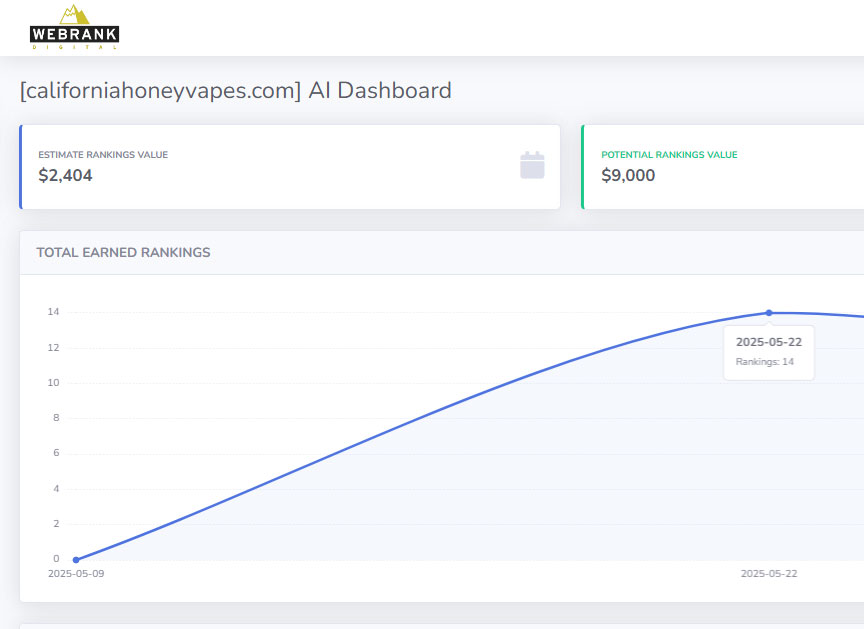864x629 pixels.
Task: Click the $9,000 potential value
Action: [628, 176]
